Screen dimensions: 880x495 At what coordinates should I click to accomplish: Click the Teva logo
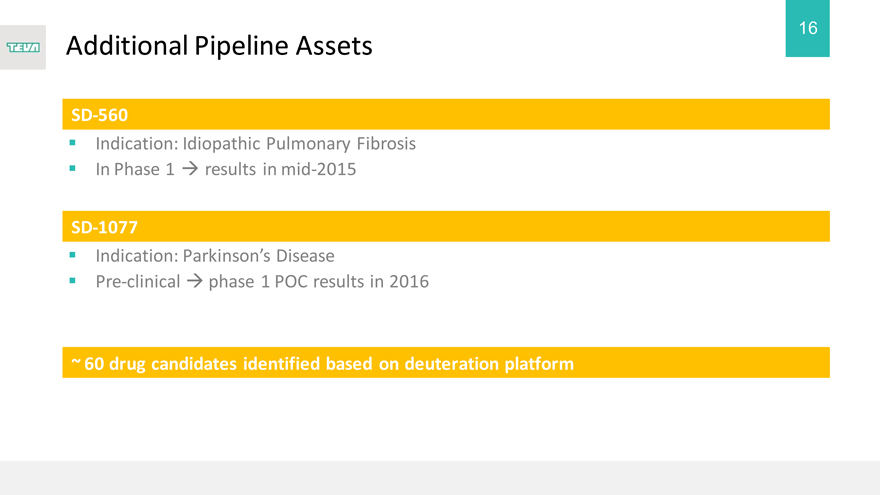point(23,47)
